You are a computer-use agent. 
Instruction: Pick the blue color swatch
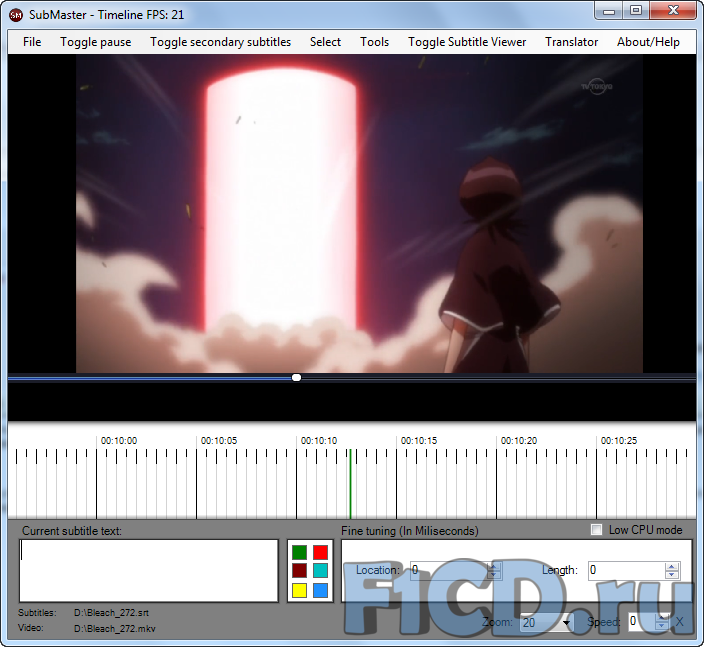(x=321, y=590)
